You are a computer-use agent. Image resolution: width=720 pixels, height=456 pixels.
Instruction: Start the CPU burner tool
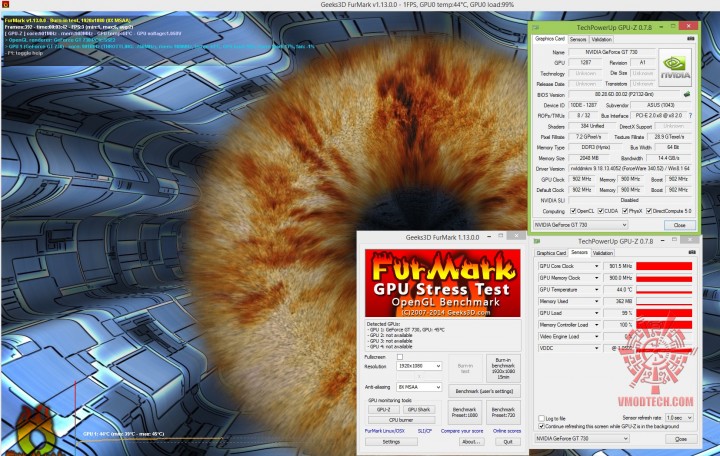click(401, 420)
